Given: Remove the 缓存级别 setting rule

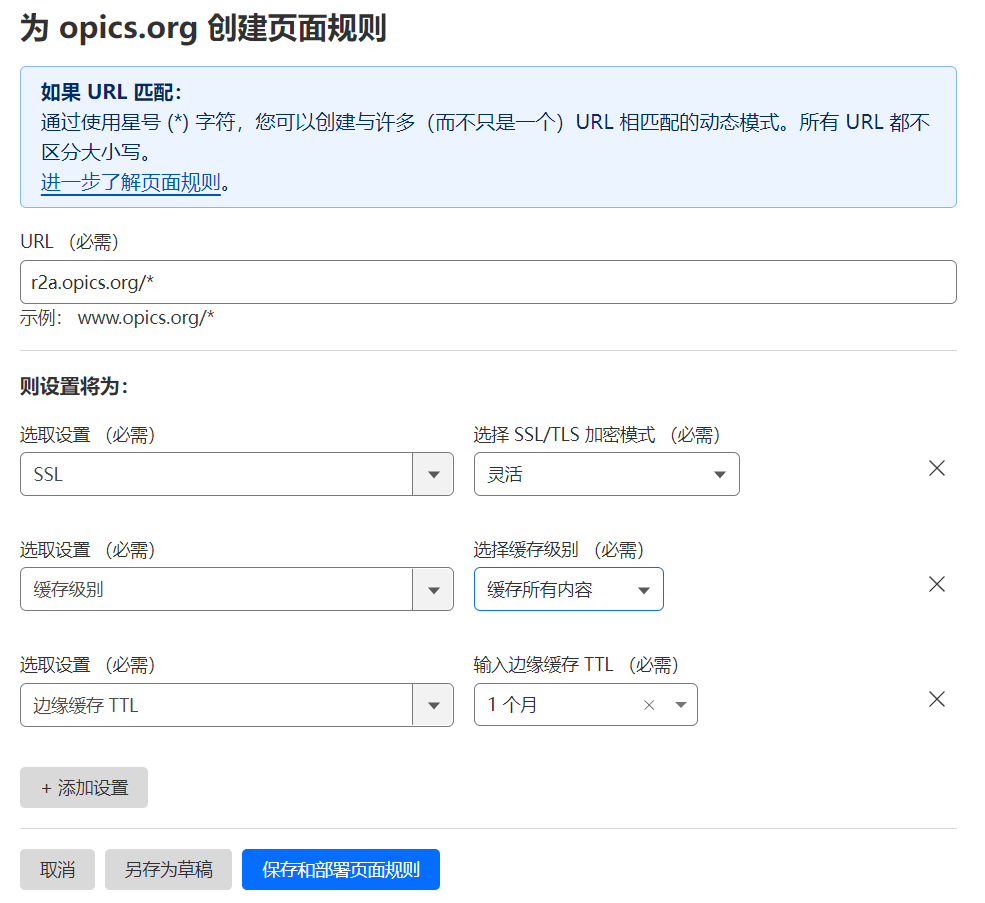Looking at the screenshot, I should pos(936,584).
